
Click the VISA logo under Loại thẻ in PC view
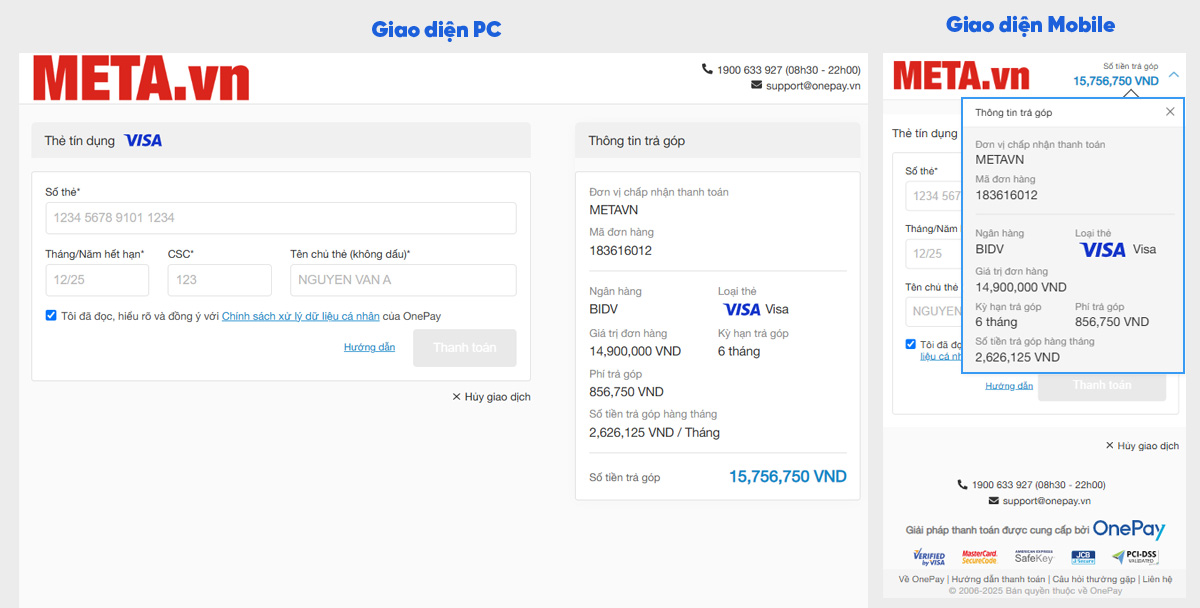pos(741,309)
